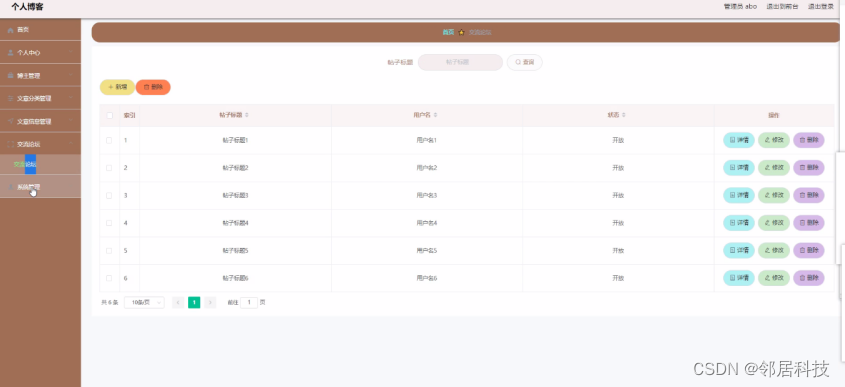This screenshot has height=387, width=845.
Task: Click the icon beside 博主管理 in sidebar
Action: pos(10,76)
